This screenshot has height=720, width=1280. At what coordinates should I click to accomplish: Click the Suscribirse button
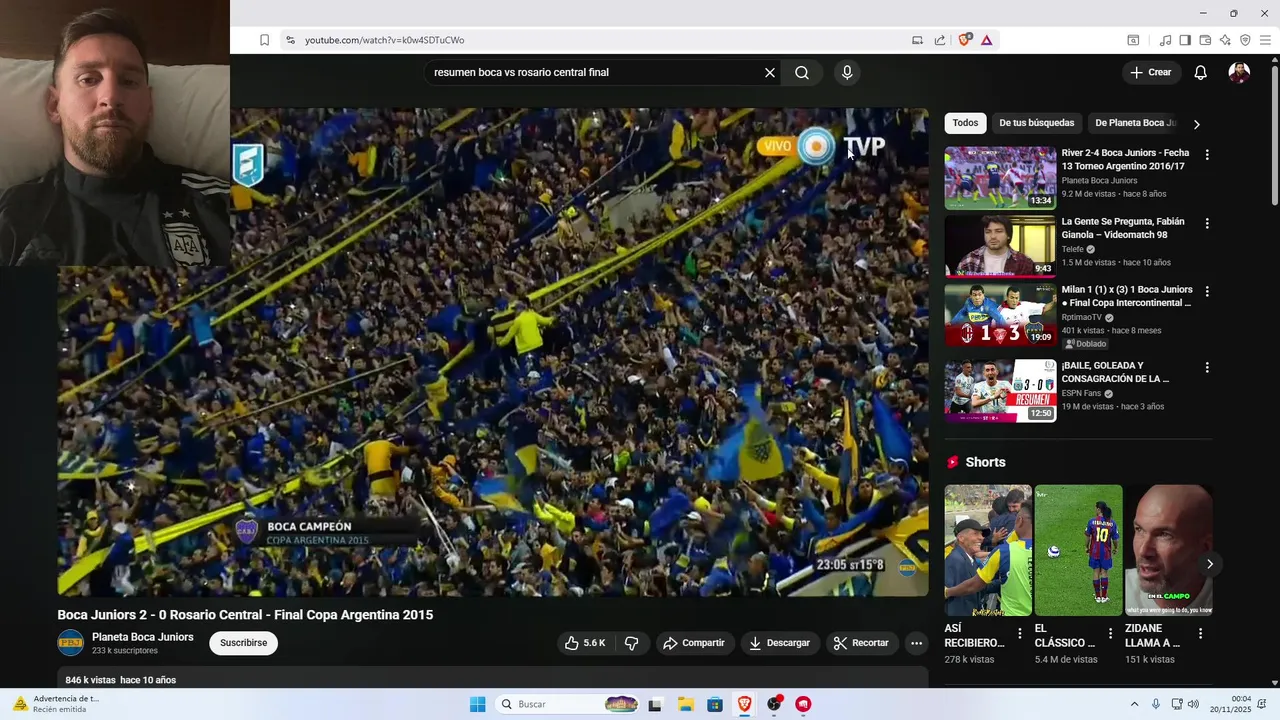click(x=244, y=643)
